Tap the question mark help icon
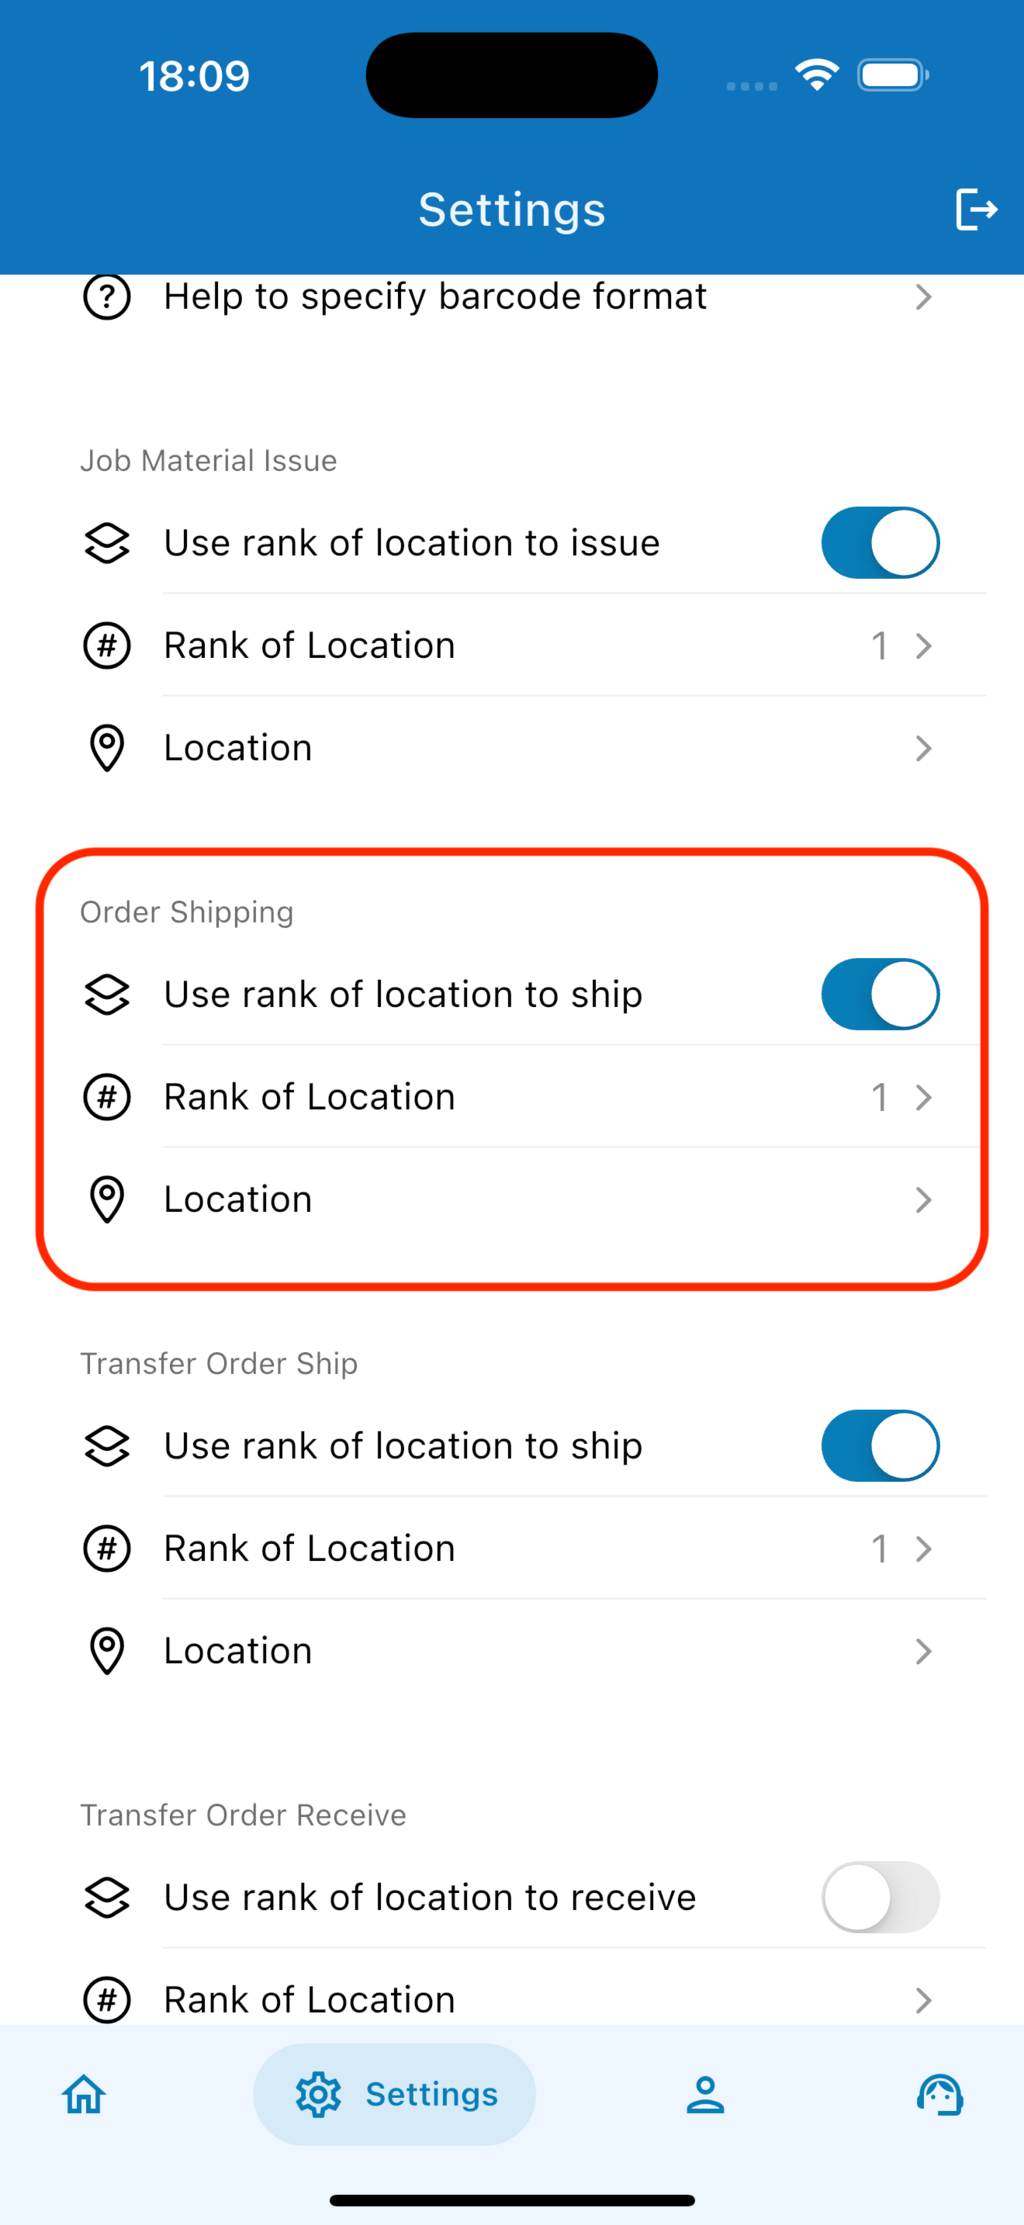The width and height of the screenshot is (1024, 2225). (107, 297)
